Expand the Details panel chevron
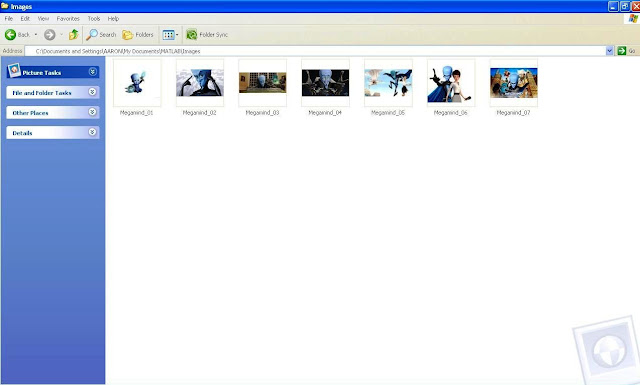 pos(93,132)
